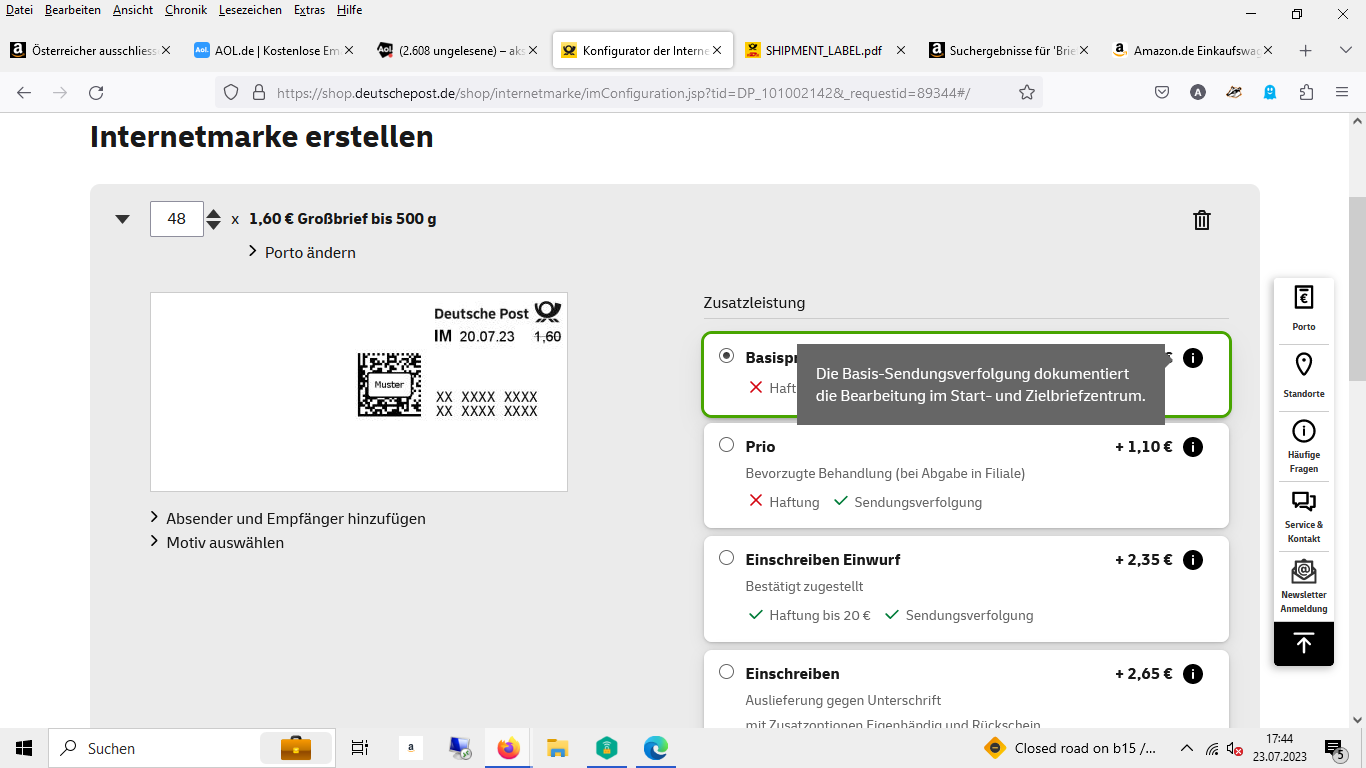Open Task View on the taskbar

(360, 748)
